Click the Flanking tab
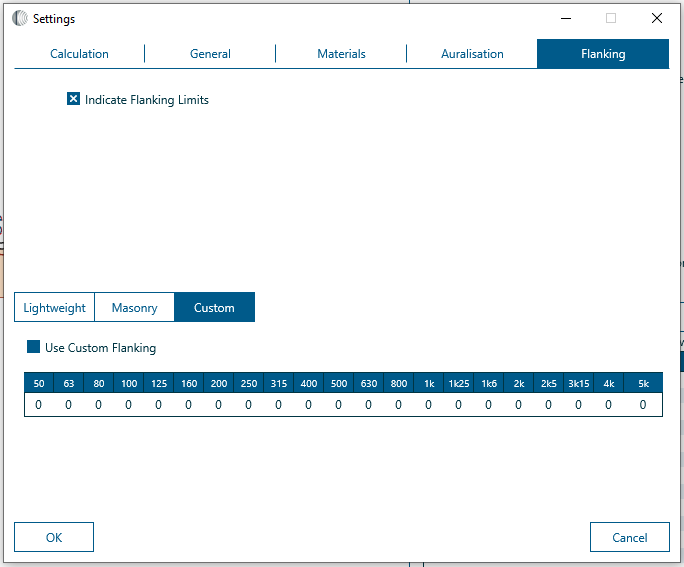 (603, 54)
